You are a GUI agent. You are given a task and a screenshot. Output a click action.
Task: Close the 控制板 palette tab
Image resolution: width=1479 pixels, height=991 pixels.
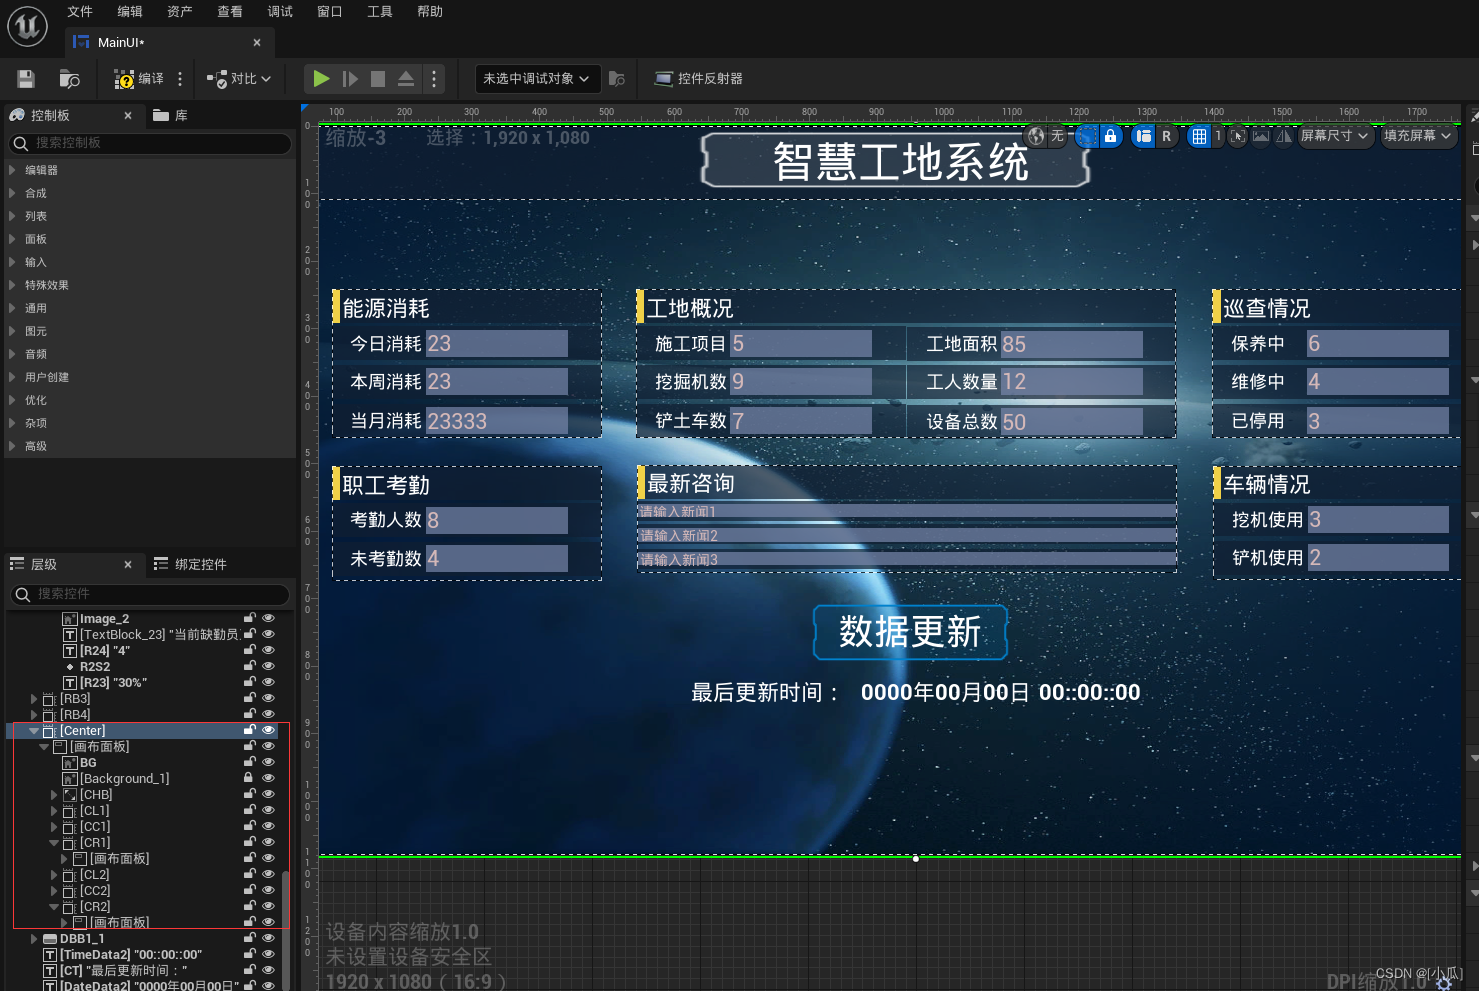(x=128, y=115)
